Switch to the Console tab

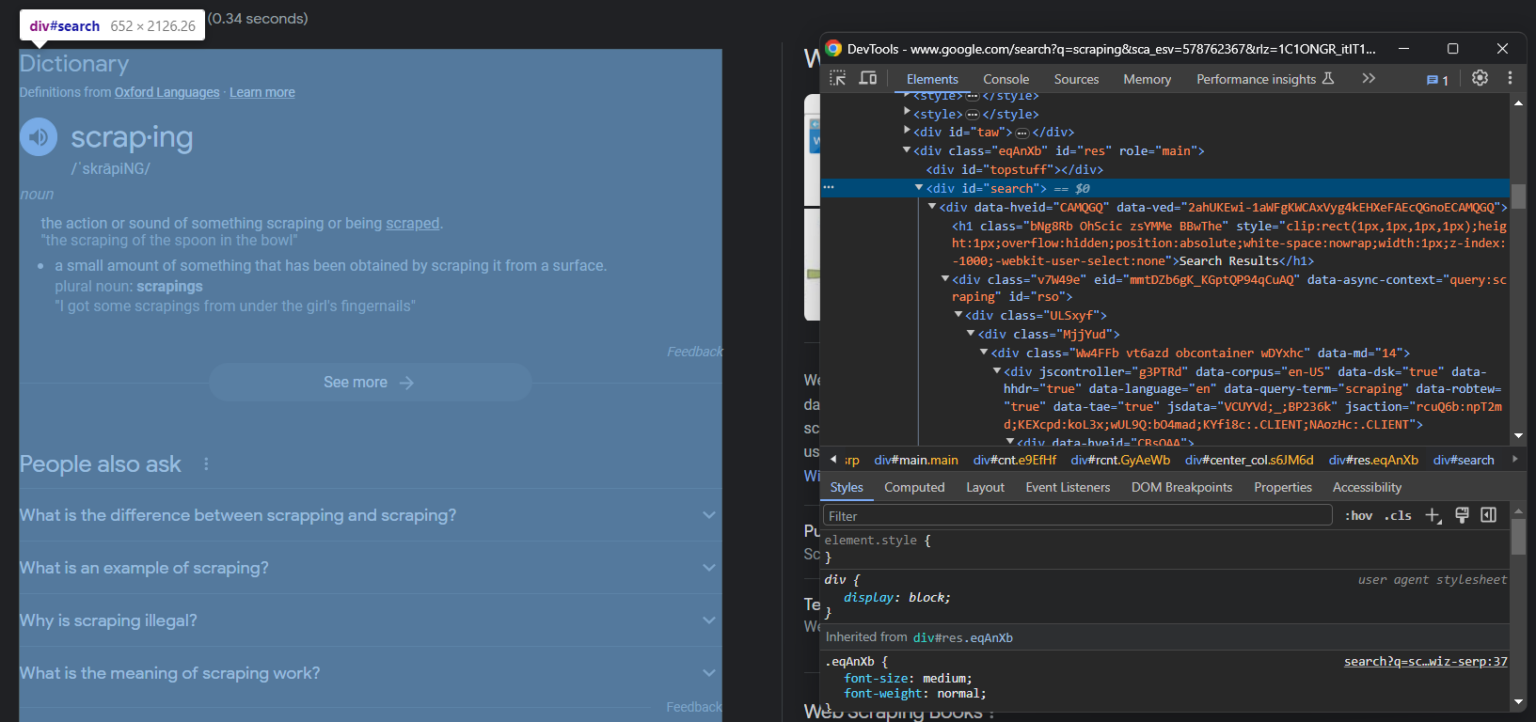pos(1005,79)
